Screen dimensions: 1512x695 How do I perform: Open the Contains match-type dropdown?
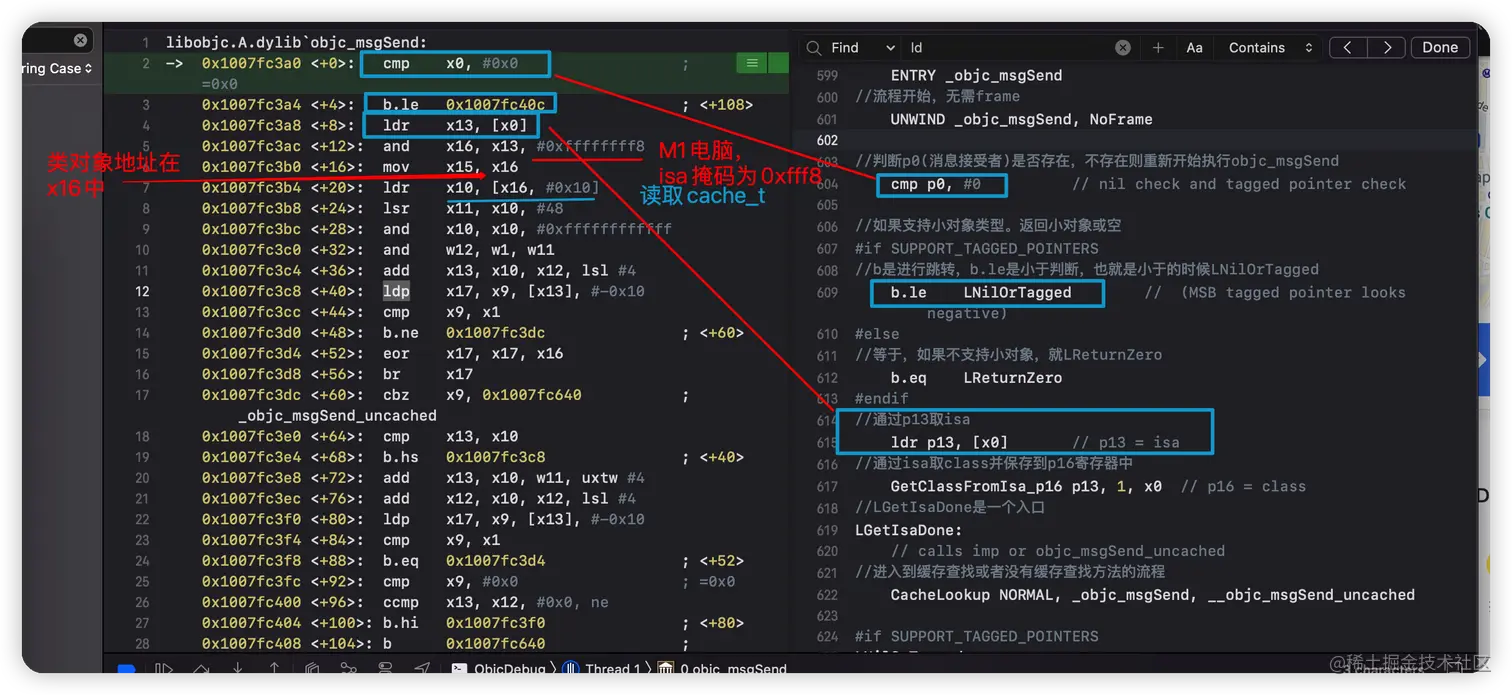pos(1270,48)
